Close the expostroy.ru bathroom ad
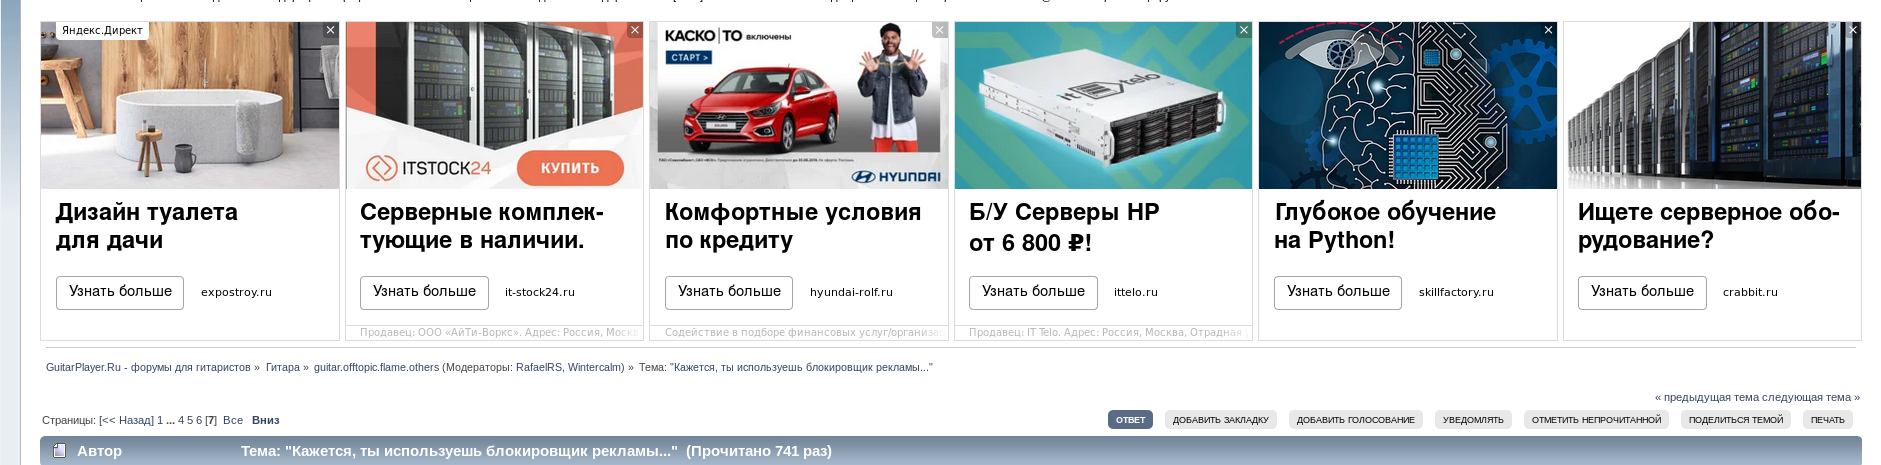The height and width of the screenshot is (465, 1881). [x=330, y=30]
